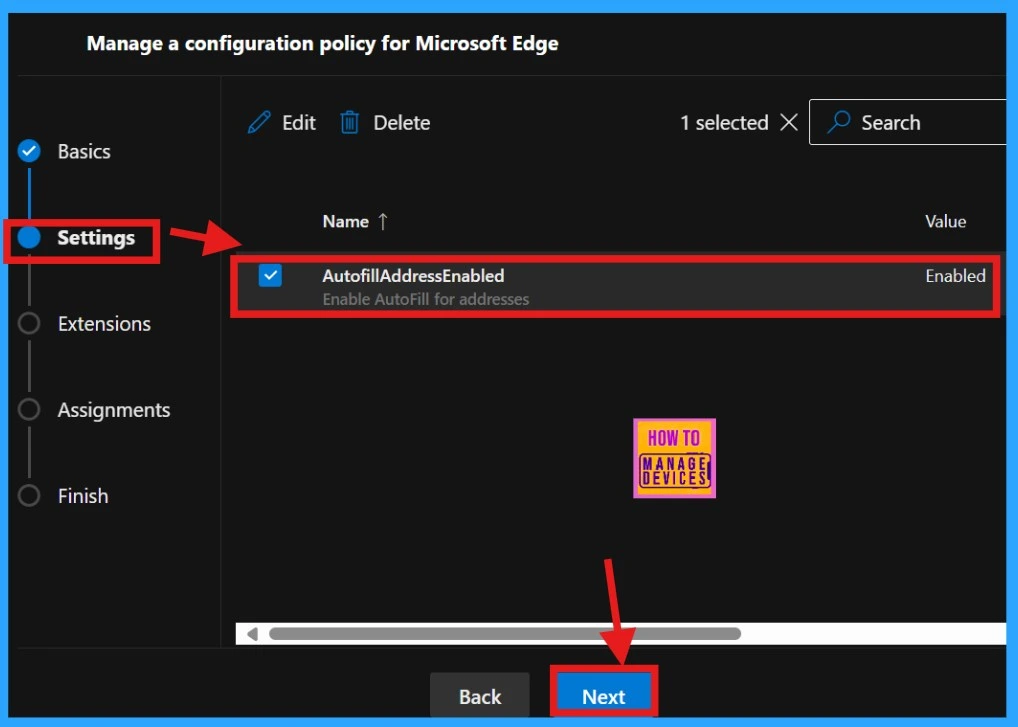Click the Finish step circle
The height and width of the screenshot is (727, 1018).
(x=29, y=495)
